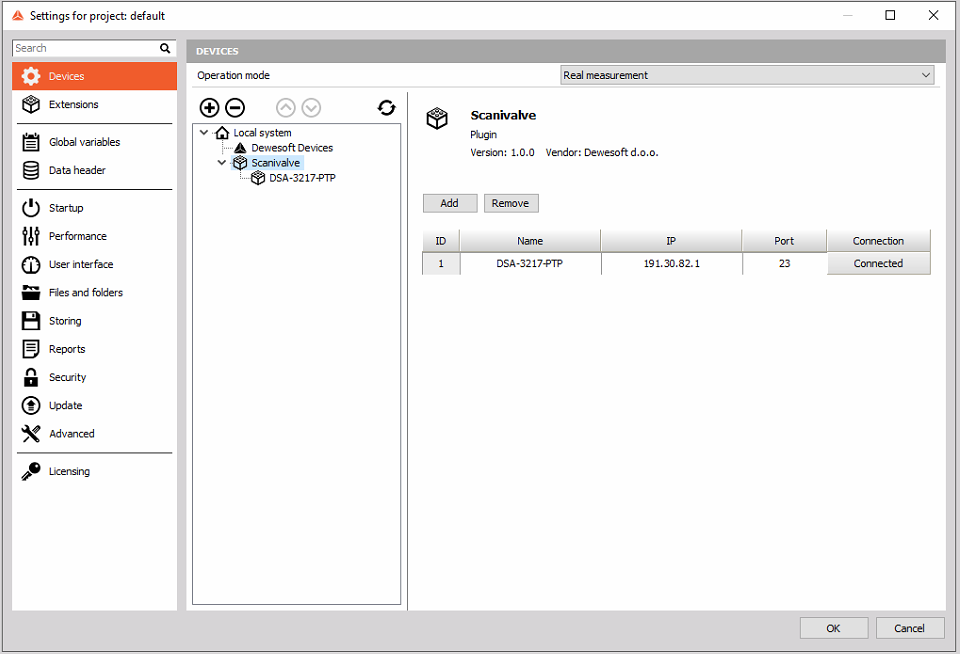Open Data header settings
This screenshot has width=960, height=654.
94,170
